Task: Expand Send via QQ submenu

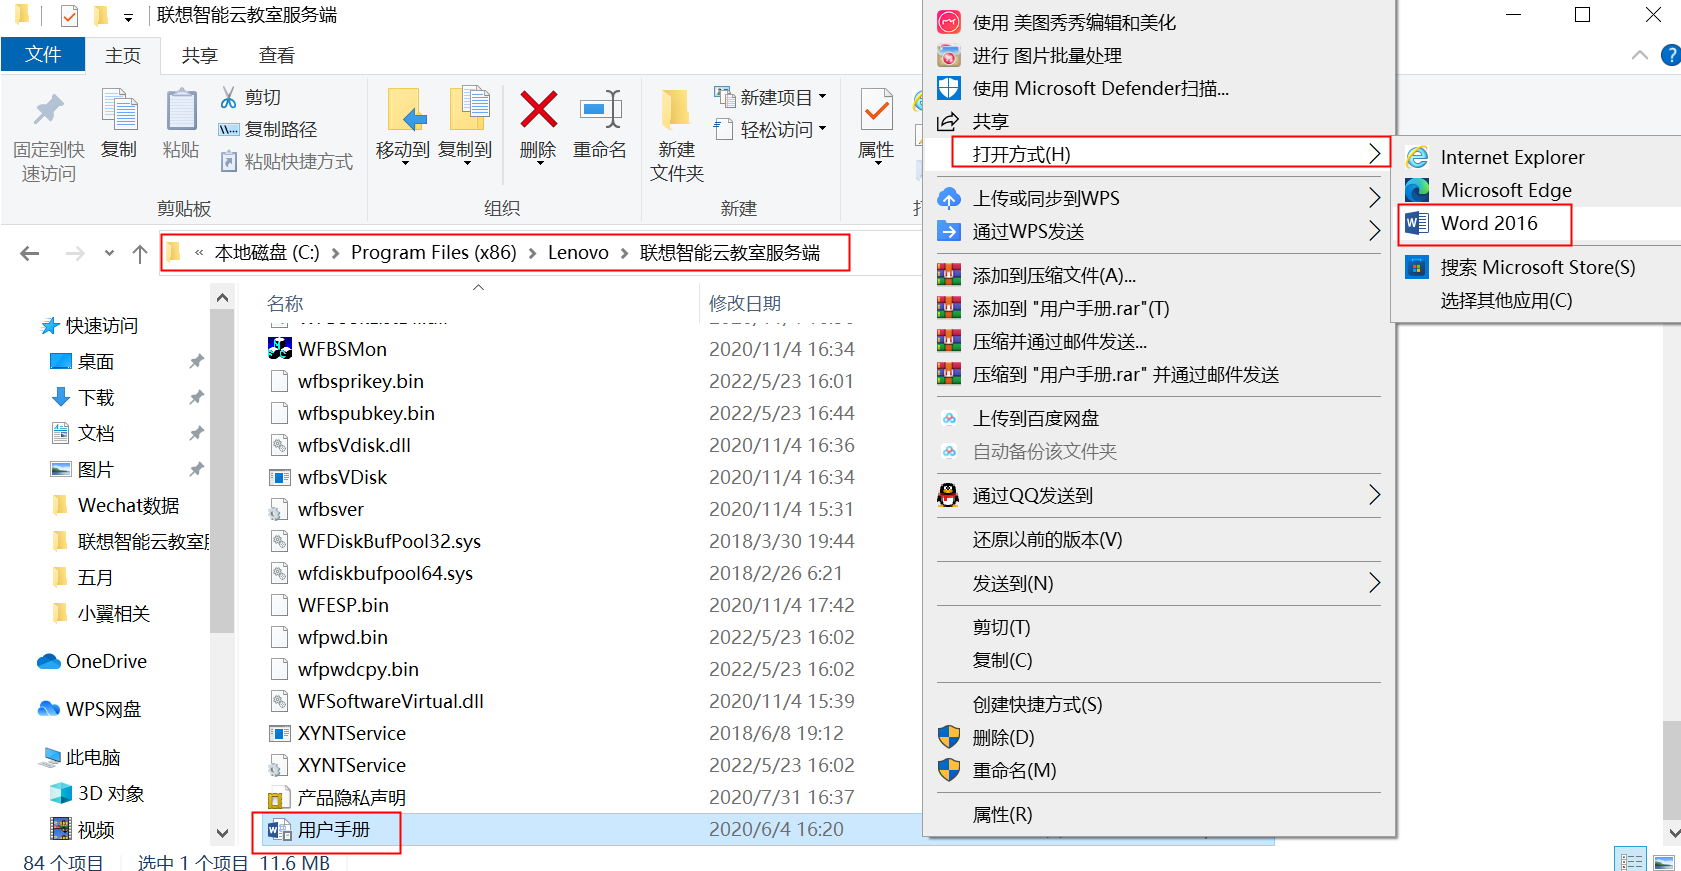Action: tap(1158, 495)
